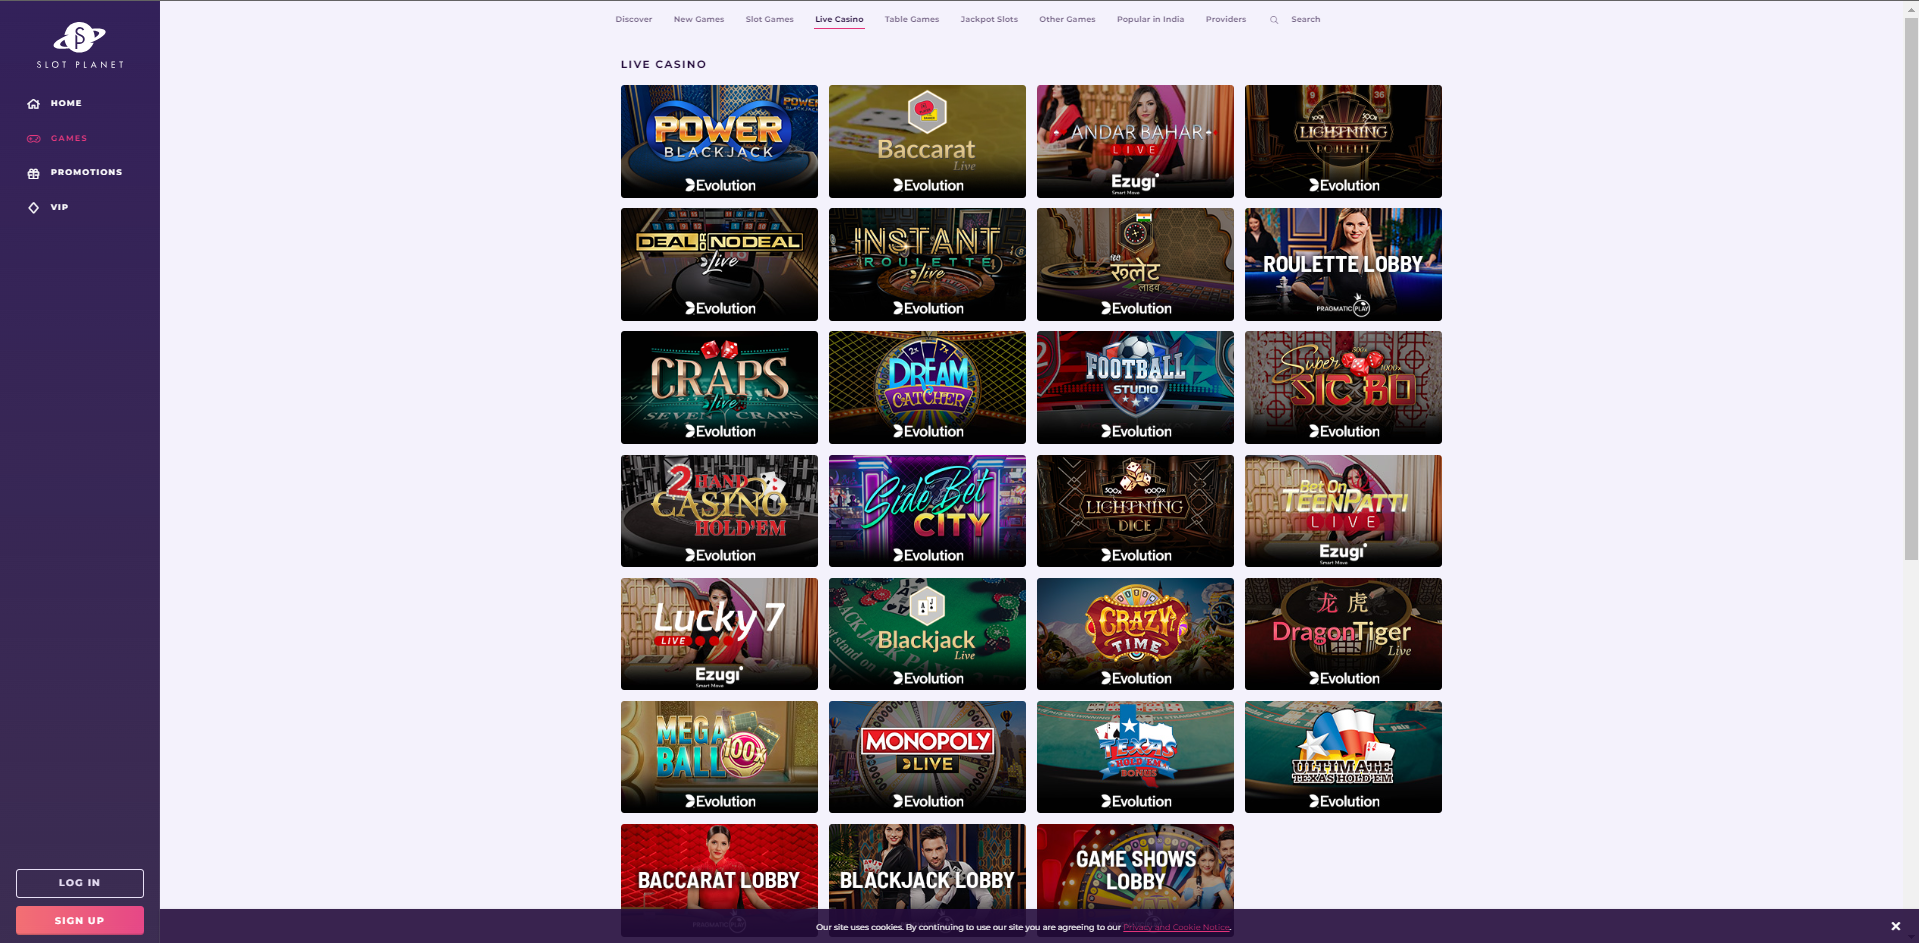Open Andar Bahar Live game
Screen dimensions: 1919x943
coord(1135,141)
